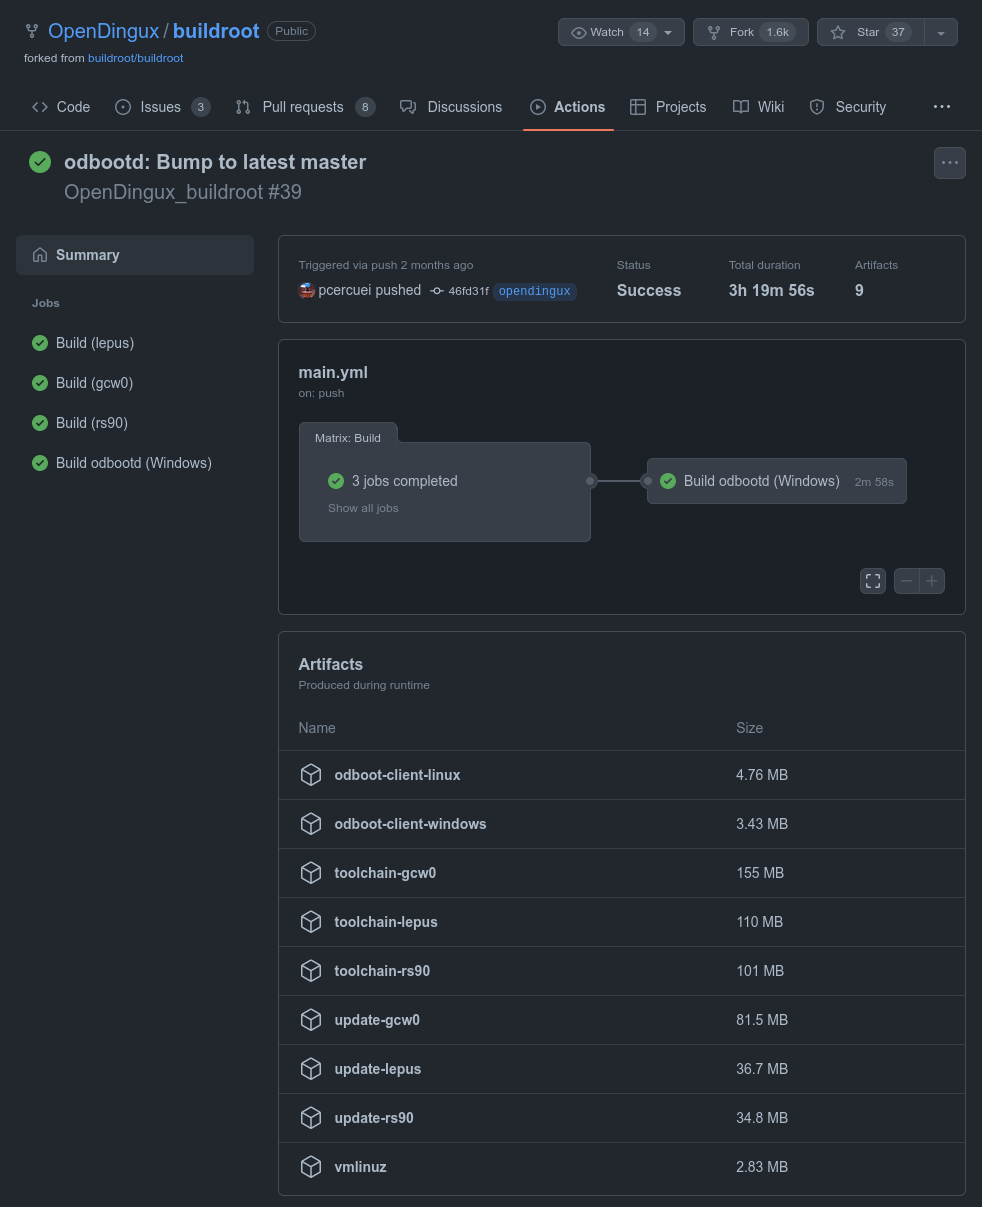This screenshot has height=1207, width=982.
Task: Download update-lepus artifact
Action: coord(378,1069)
